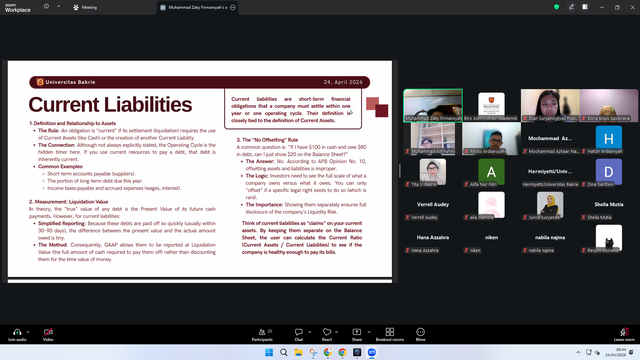Select niken participant tile
This screenshot has width=640, height=360.
point(491,238)
